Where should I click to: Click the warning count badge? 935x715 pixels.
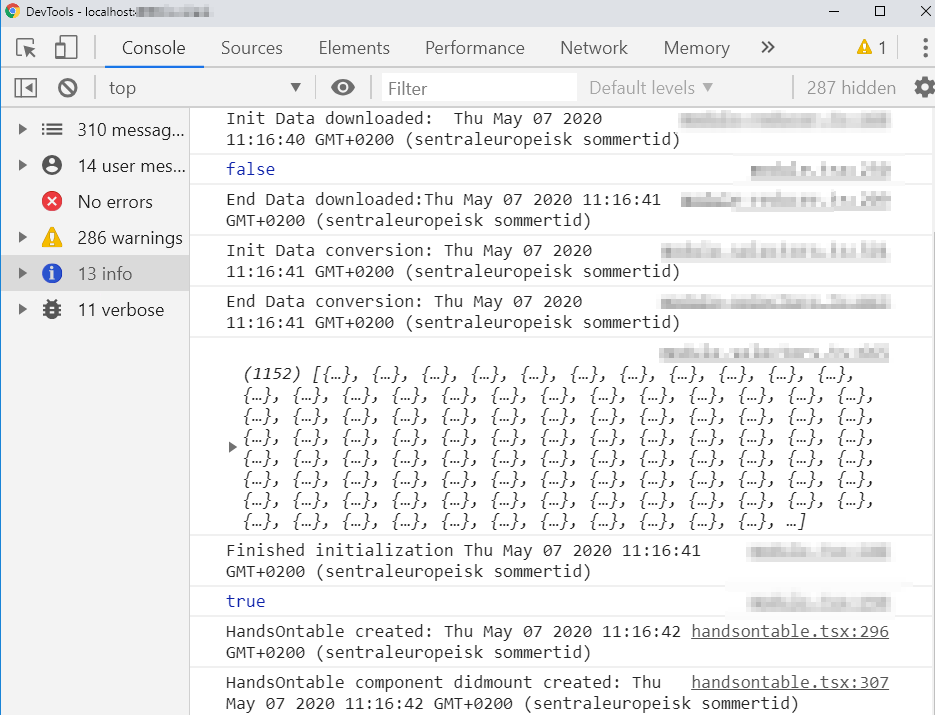pyautogui.click(x=871, y=47)
